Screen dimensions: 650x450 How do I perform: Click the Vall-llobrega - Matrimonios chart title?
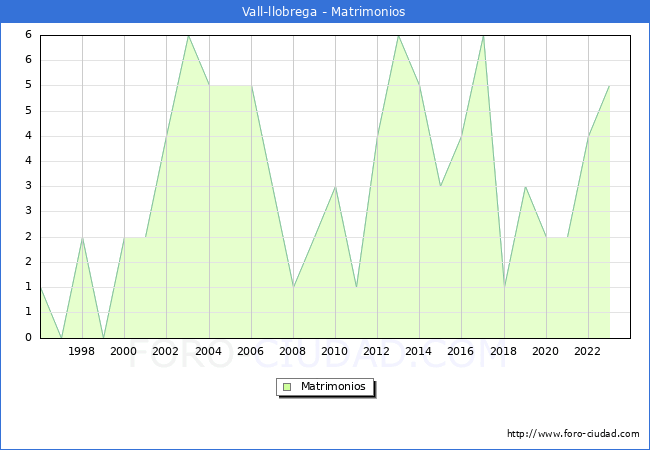click(x=323, y=12)
